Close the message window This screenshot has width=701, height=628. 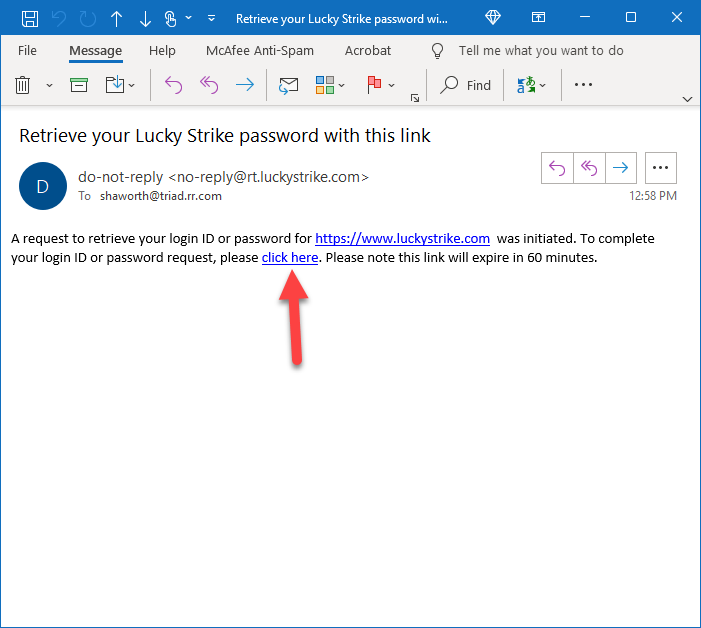pos(677,17)
